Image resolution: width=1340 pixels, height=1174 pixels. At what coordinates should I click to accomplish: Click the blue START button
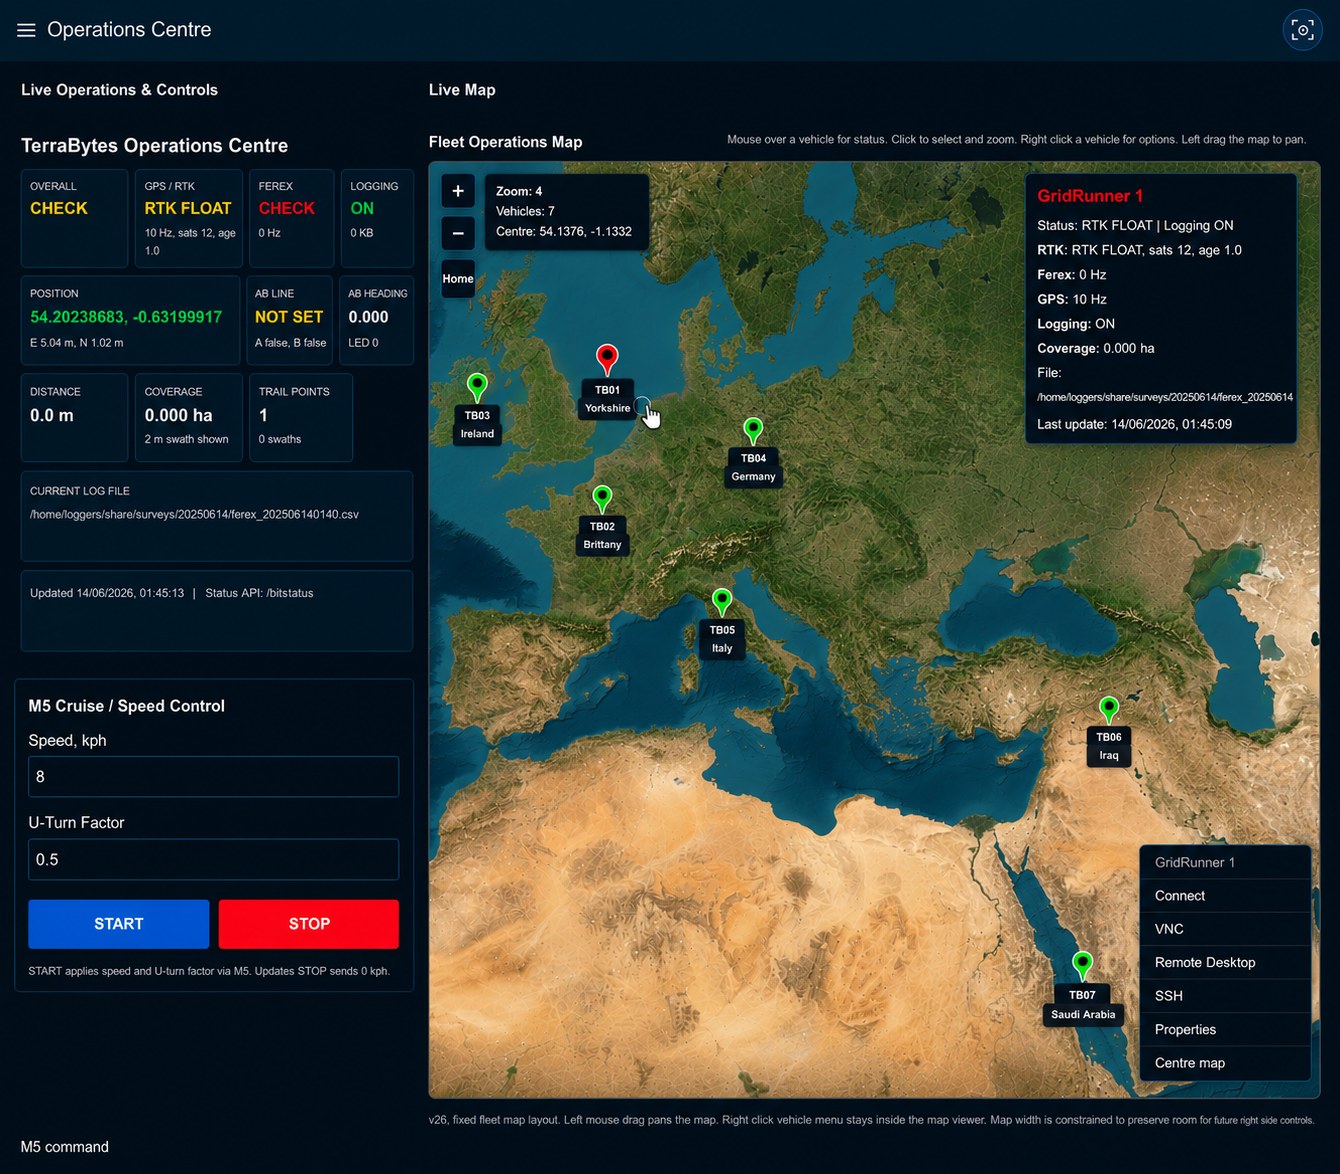[119, 924]
